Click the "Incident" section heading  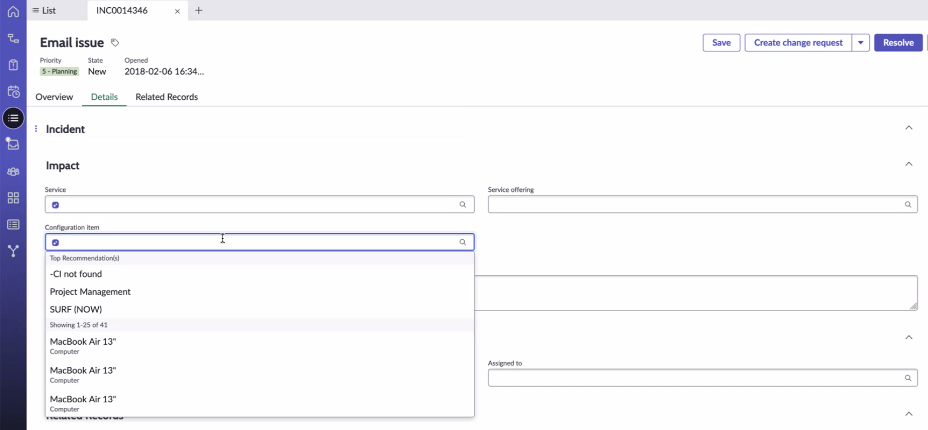[65, 129]
